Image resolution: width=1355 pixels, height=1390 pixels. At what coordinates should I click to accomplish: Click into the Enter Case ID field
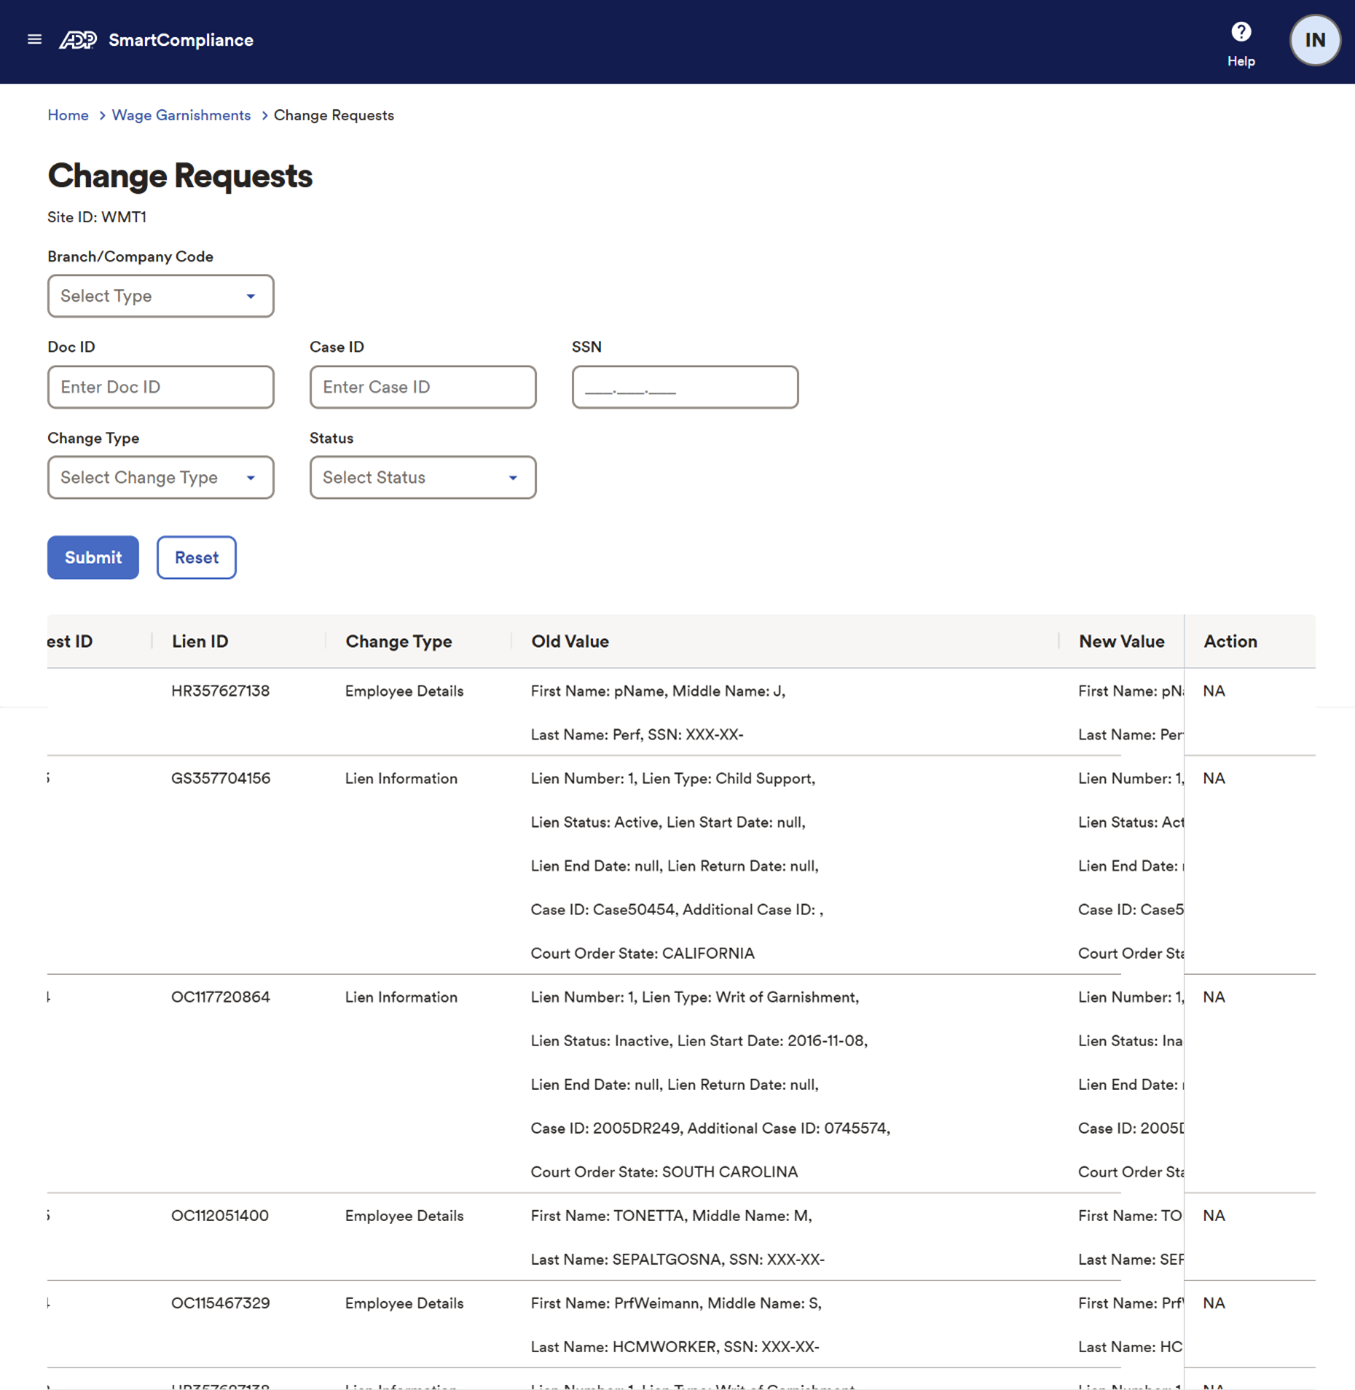[422, 387]
